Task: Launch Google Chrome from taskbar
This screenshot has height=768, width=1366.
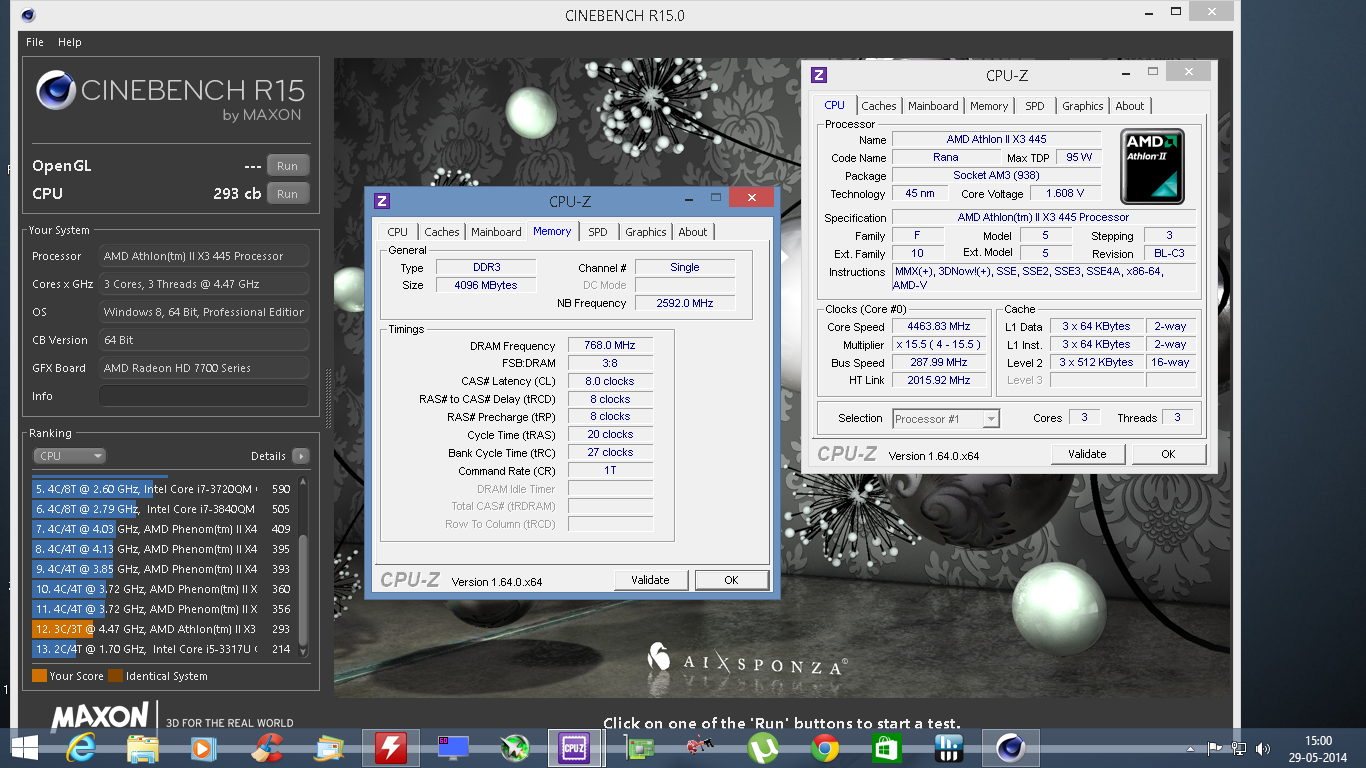Action: pos(825,748)
